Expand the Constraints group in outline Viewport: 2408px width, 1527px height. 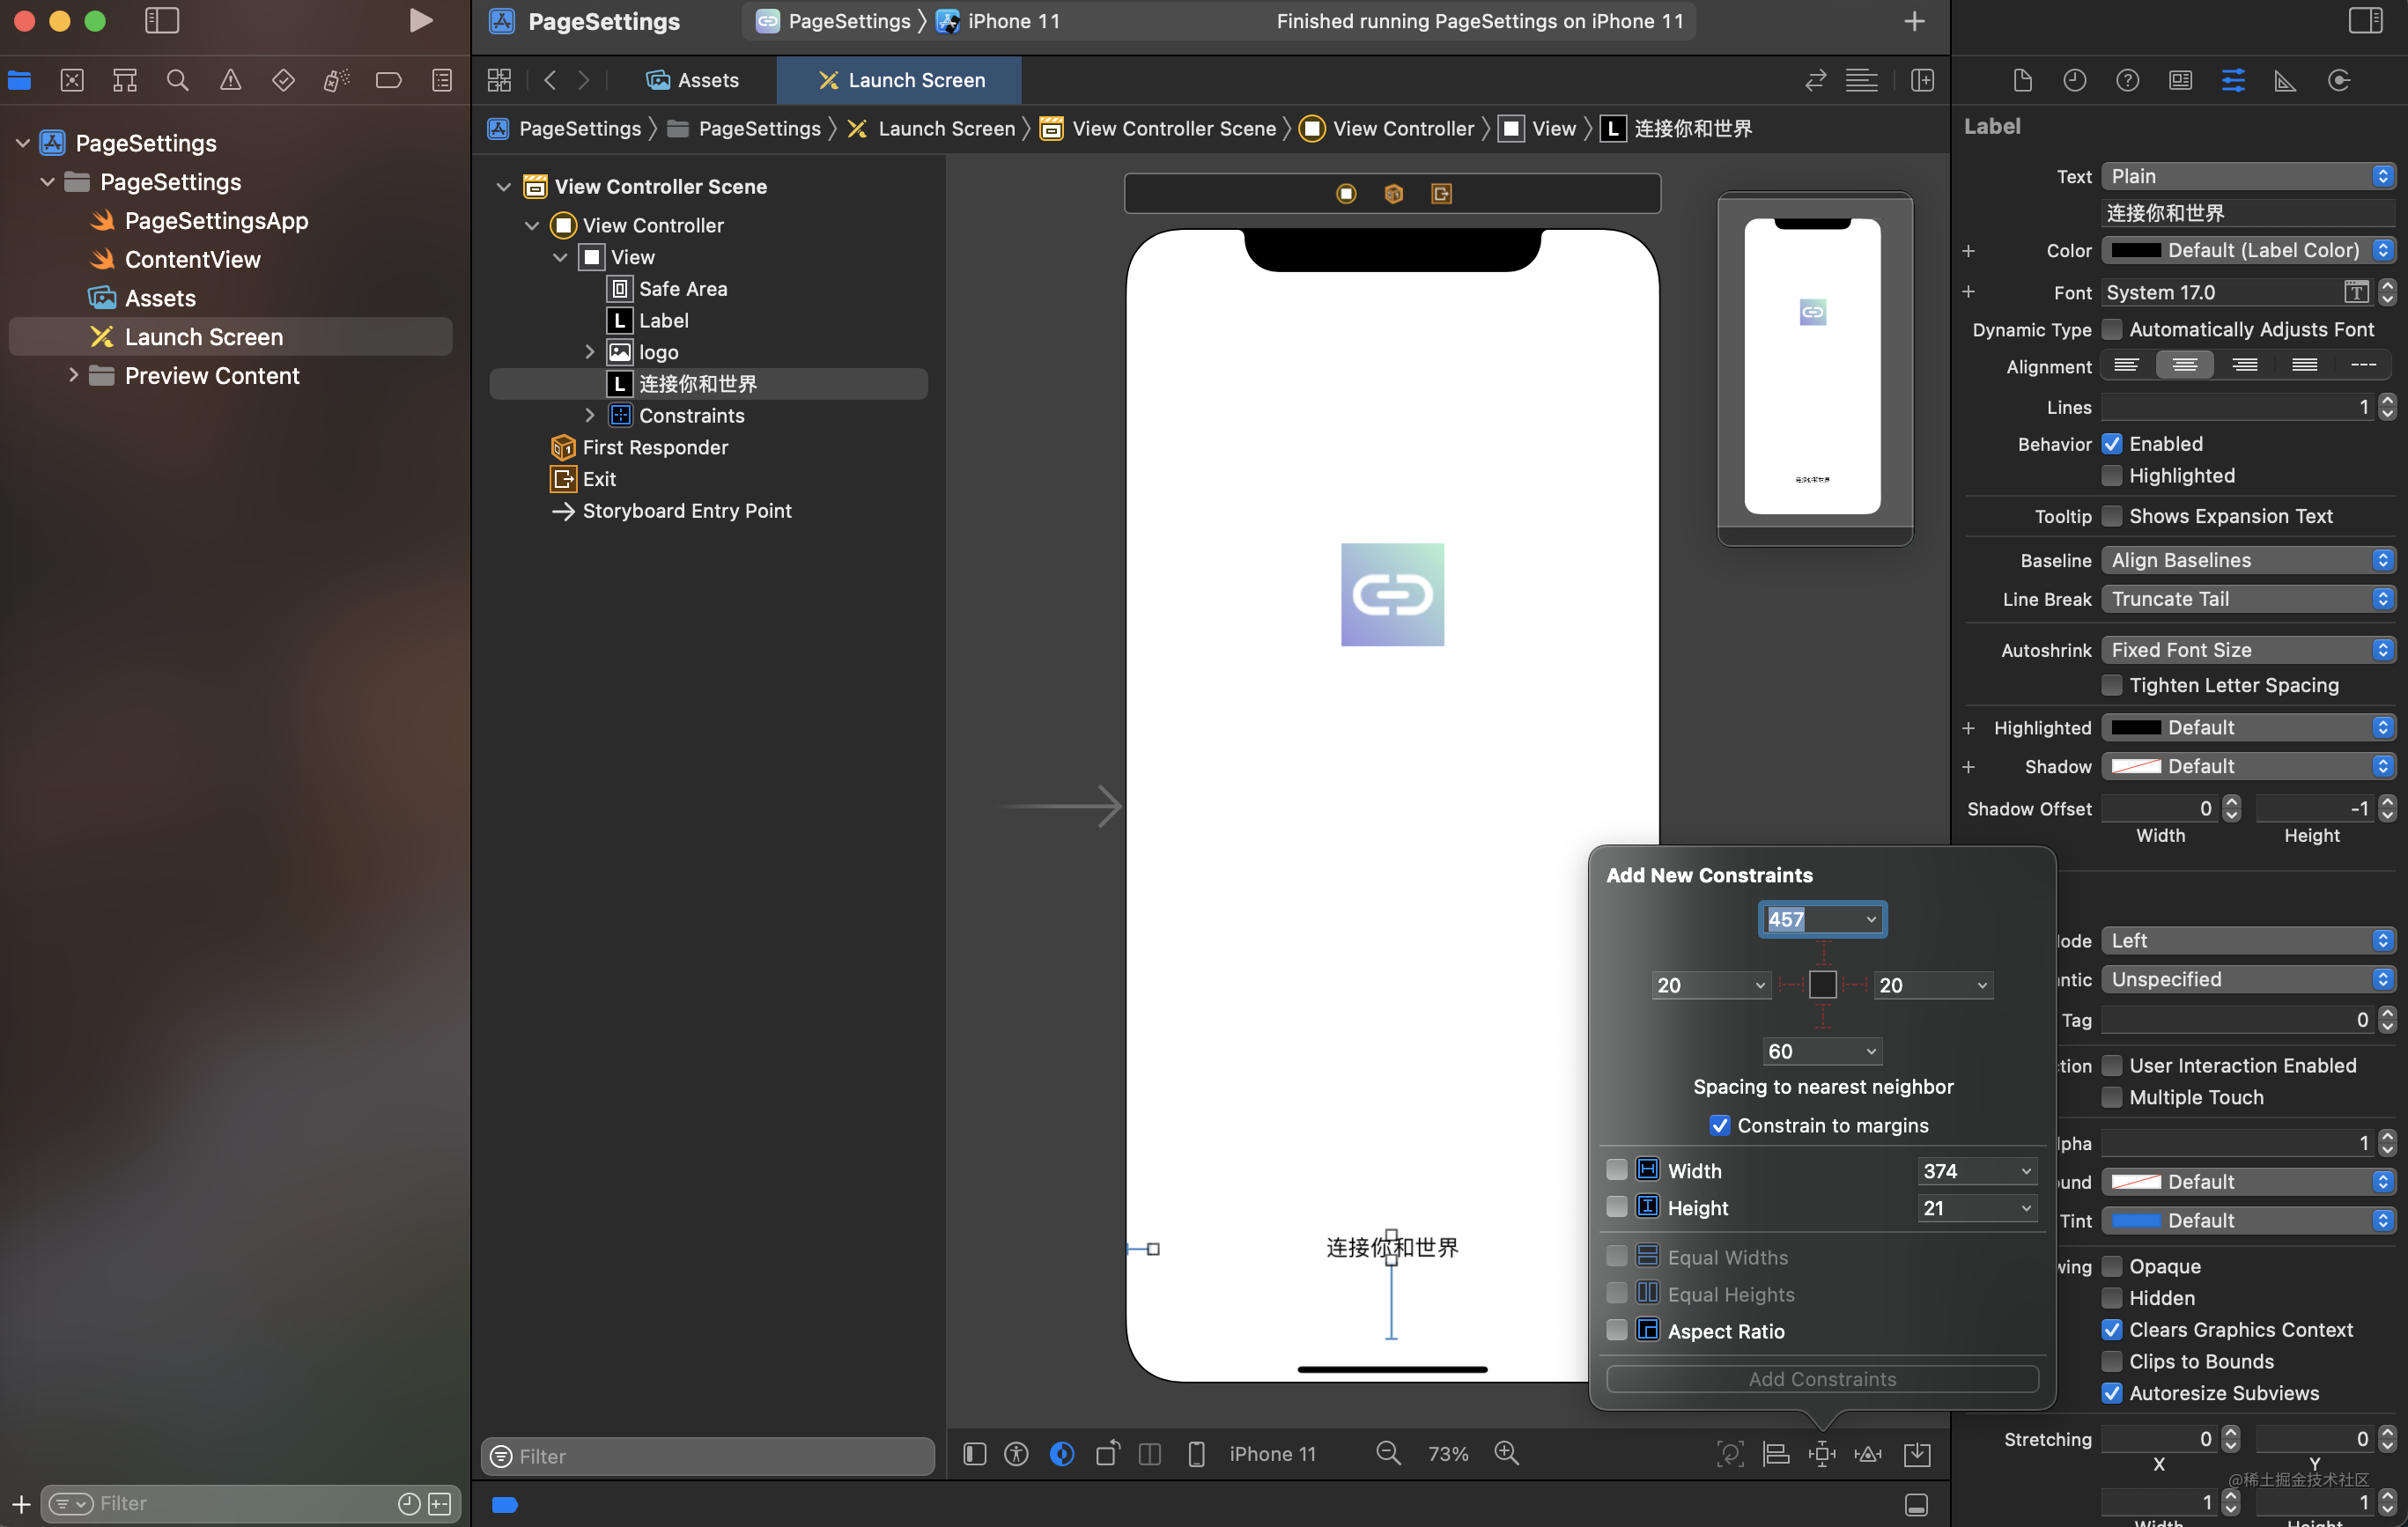pos(590,415)
